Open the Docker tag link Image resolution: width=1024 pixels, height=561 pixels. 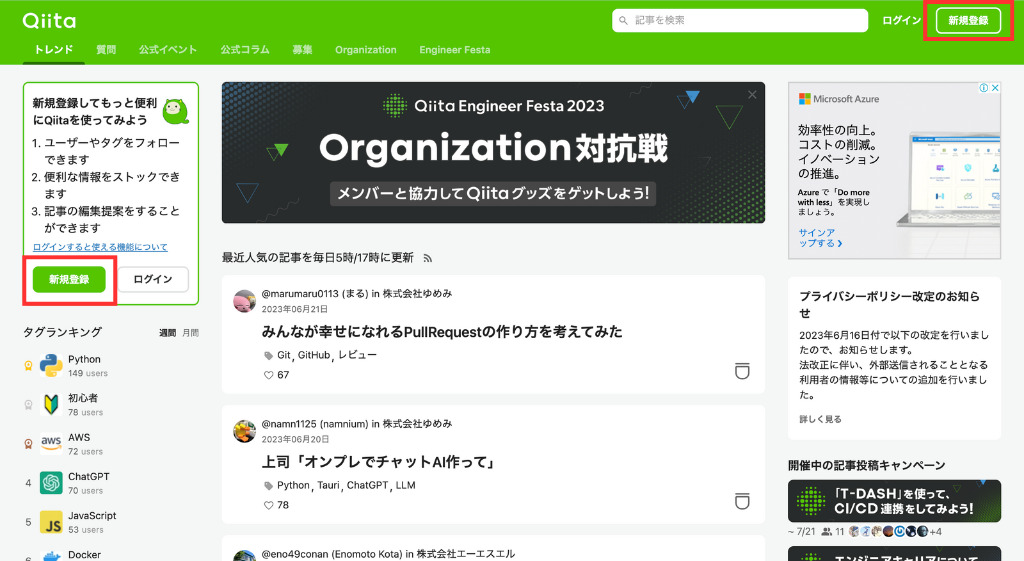coord(84,554)
